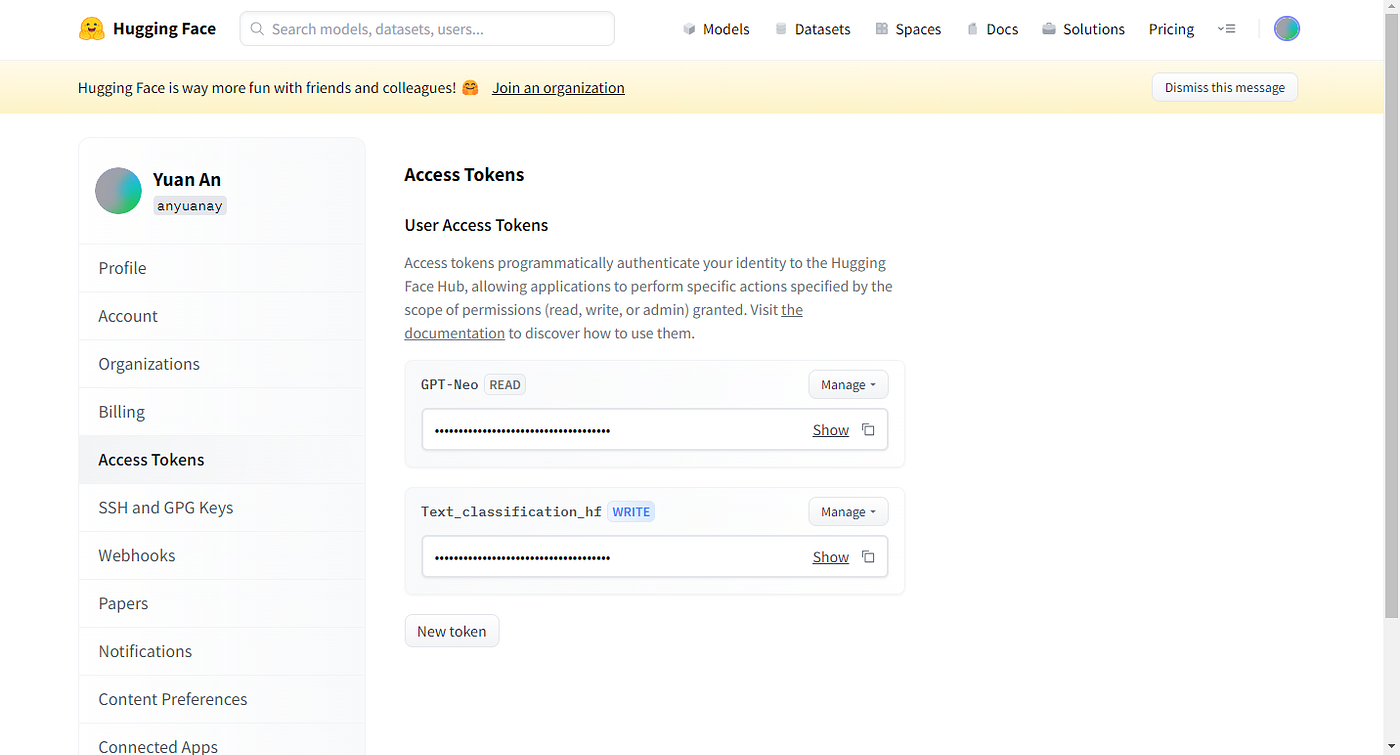1400x755 pixels.
Task: Create a New token
Action: [451, 632]
